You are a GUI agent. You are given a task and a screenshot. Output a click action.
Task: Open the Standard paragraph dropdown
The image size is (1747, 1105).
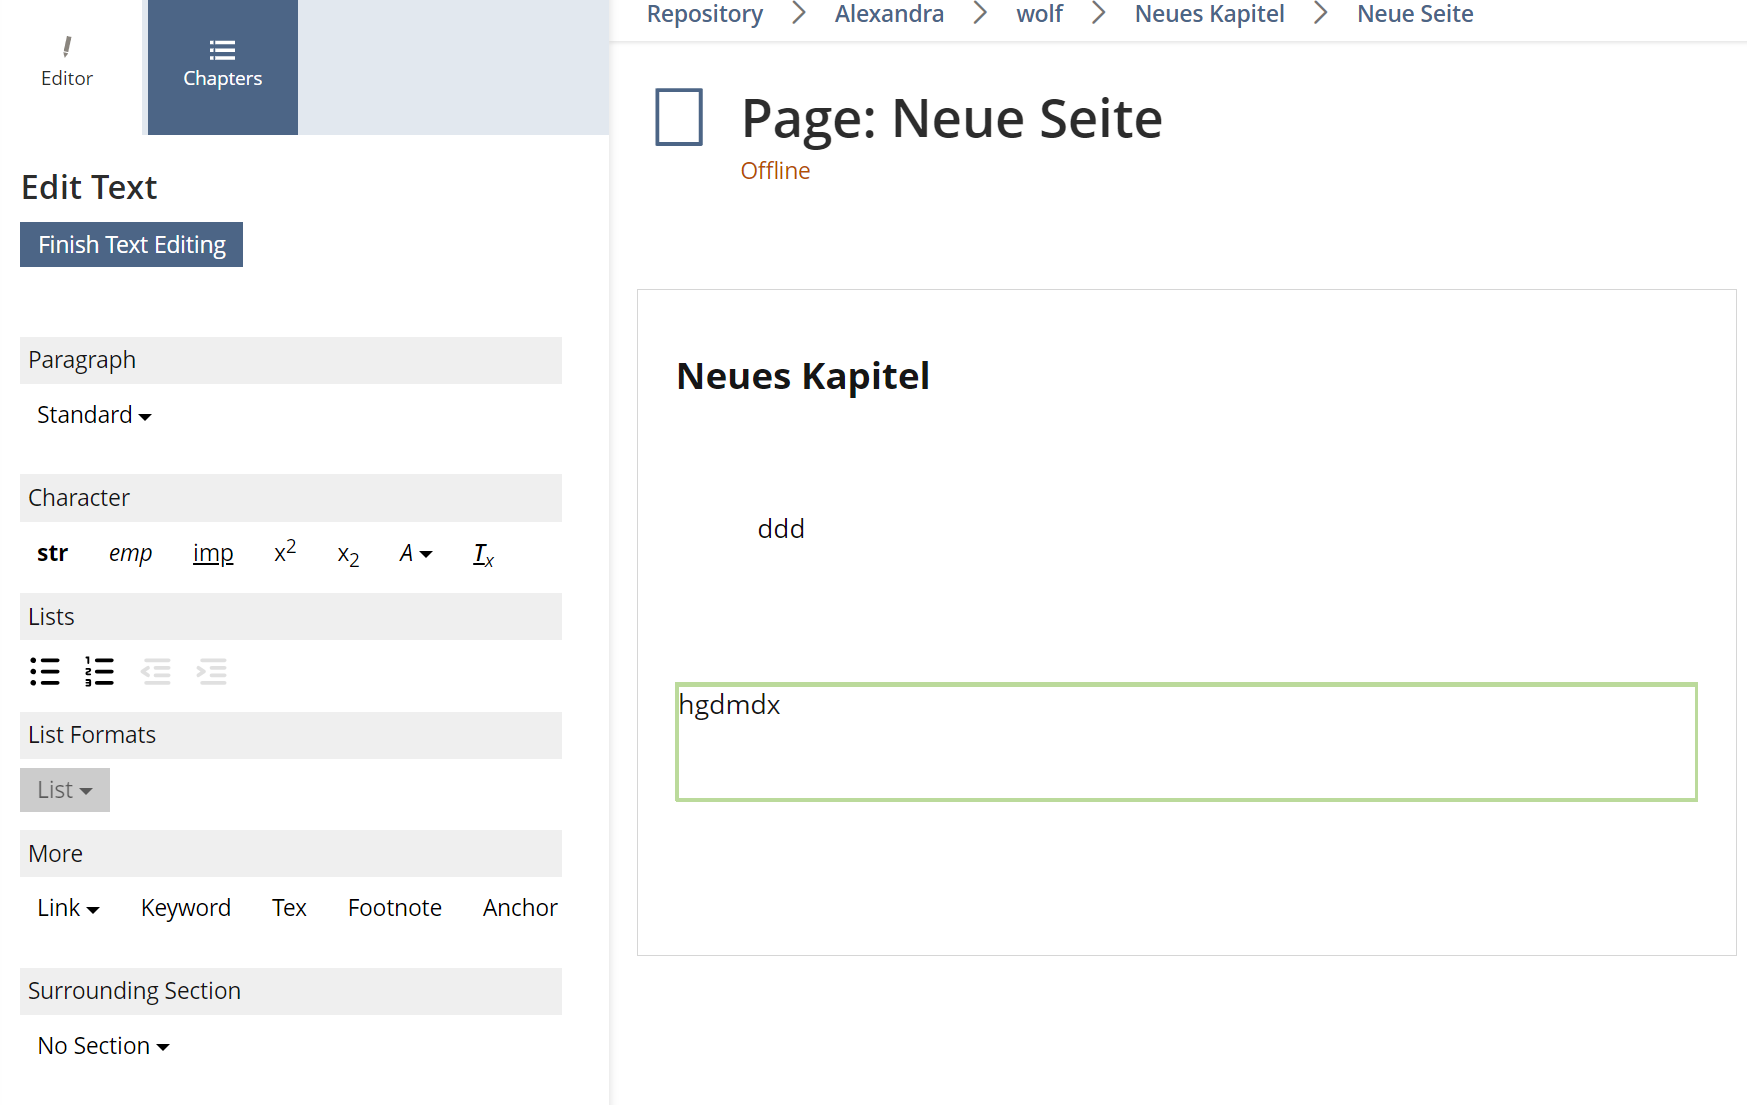[x=94, y=415]
